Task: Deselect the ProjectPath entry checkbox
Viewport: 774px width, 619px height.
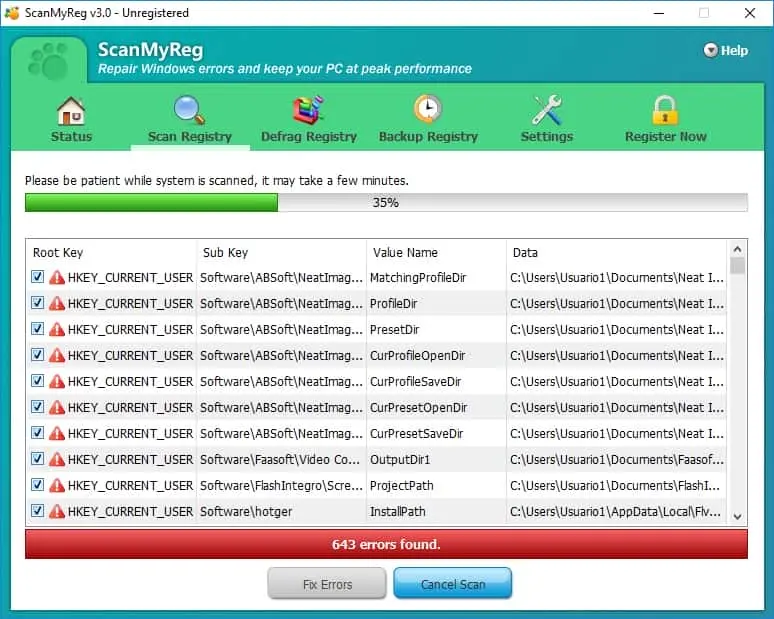Action: [38, 484]
